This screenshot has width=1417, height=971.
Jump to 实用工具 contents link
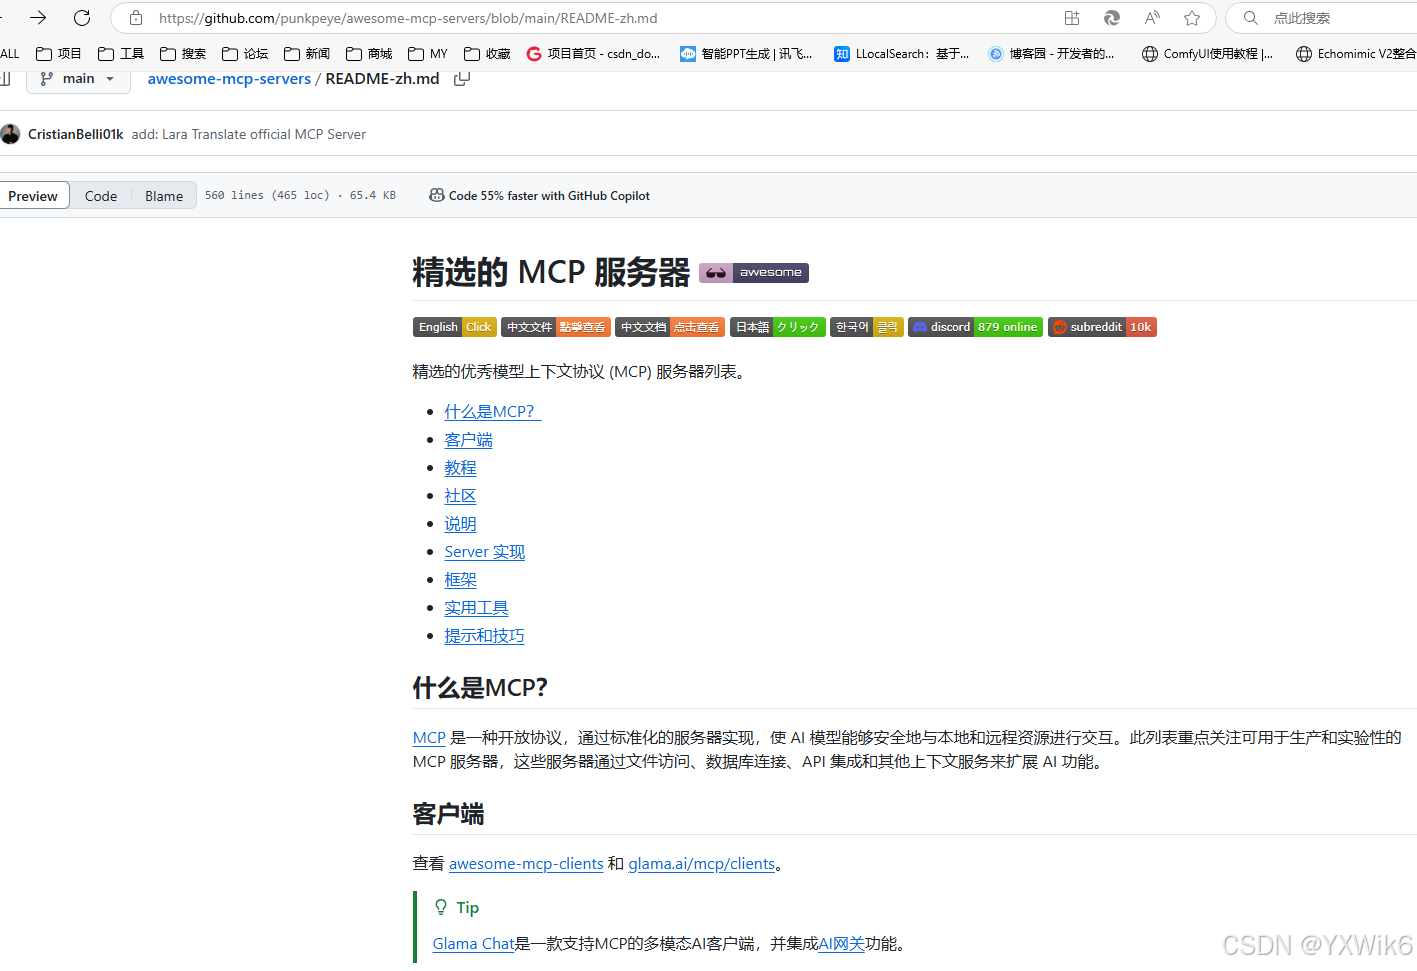pos(477,608)
